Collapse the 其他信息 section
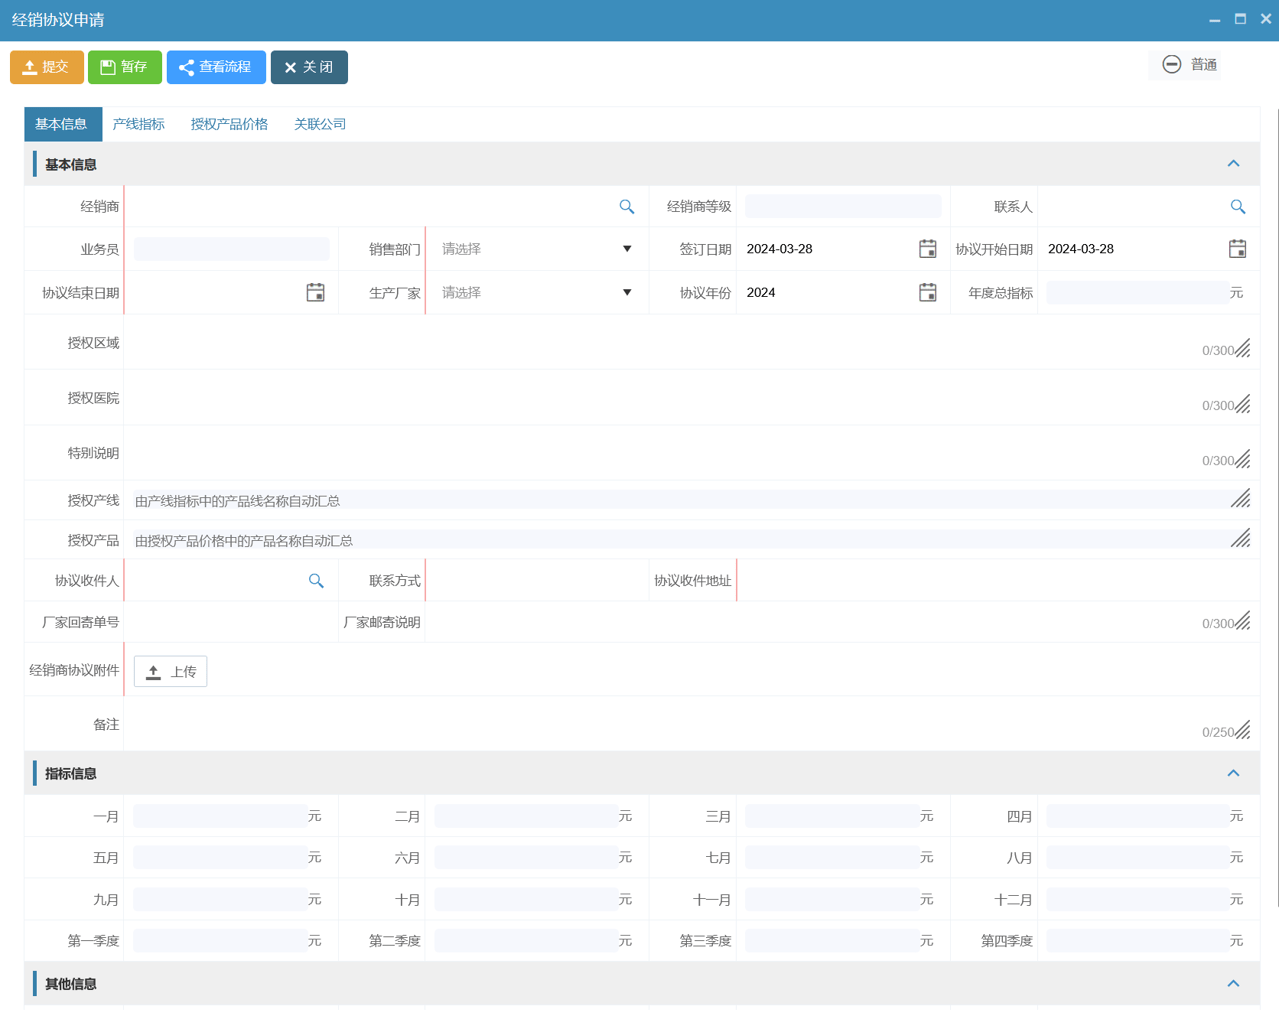The image size is (1279, 1016). coord(1233,984)
